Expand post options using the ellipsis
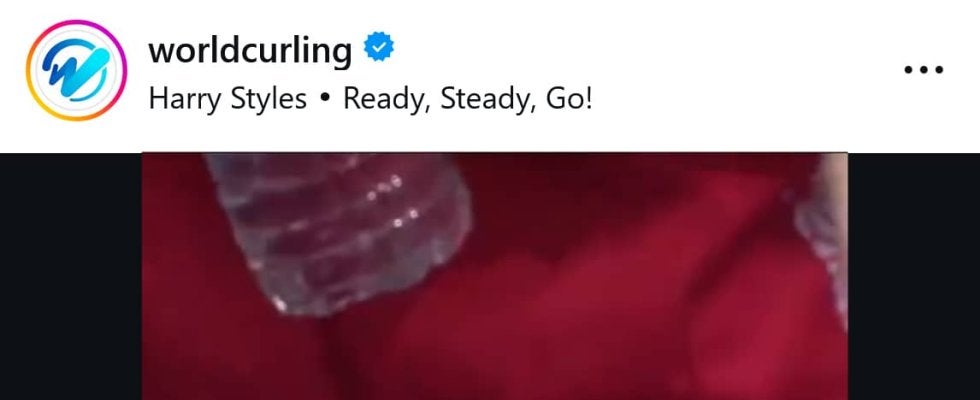Image resolution: width=980 pixels, height=400 pixels. 924,69
